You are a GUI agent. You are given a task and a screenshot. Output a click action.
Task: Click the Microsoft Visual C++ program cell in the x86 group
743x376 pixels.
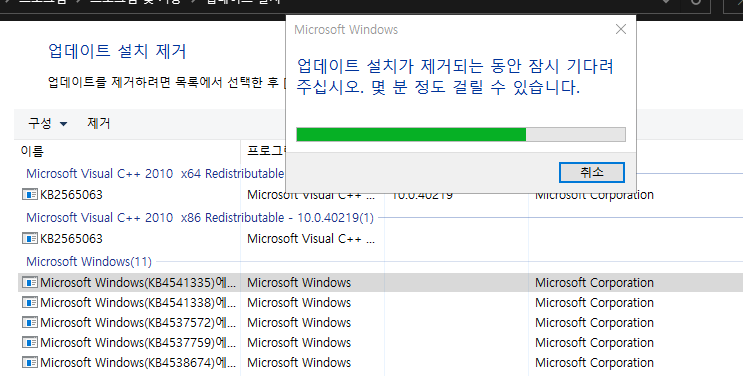[x=311, y=238]
